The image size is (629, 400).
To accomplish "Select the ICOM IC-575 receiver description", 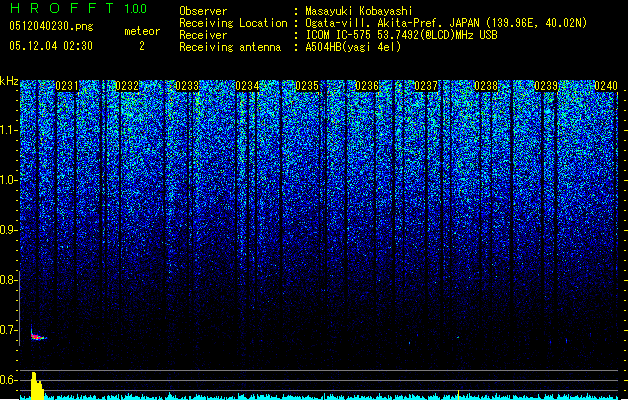I will click(x=402, y=35).
